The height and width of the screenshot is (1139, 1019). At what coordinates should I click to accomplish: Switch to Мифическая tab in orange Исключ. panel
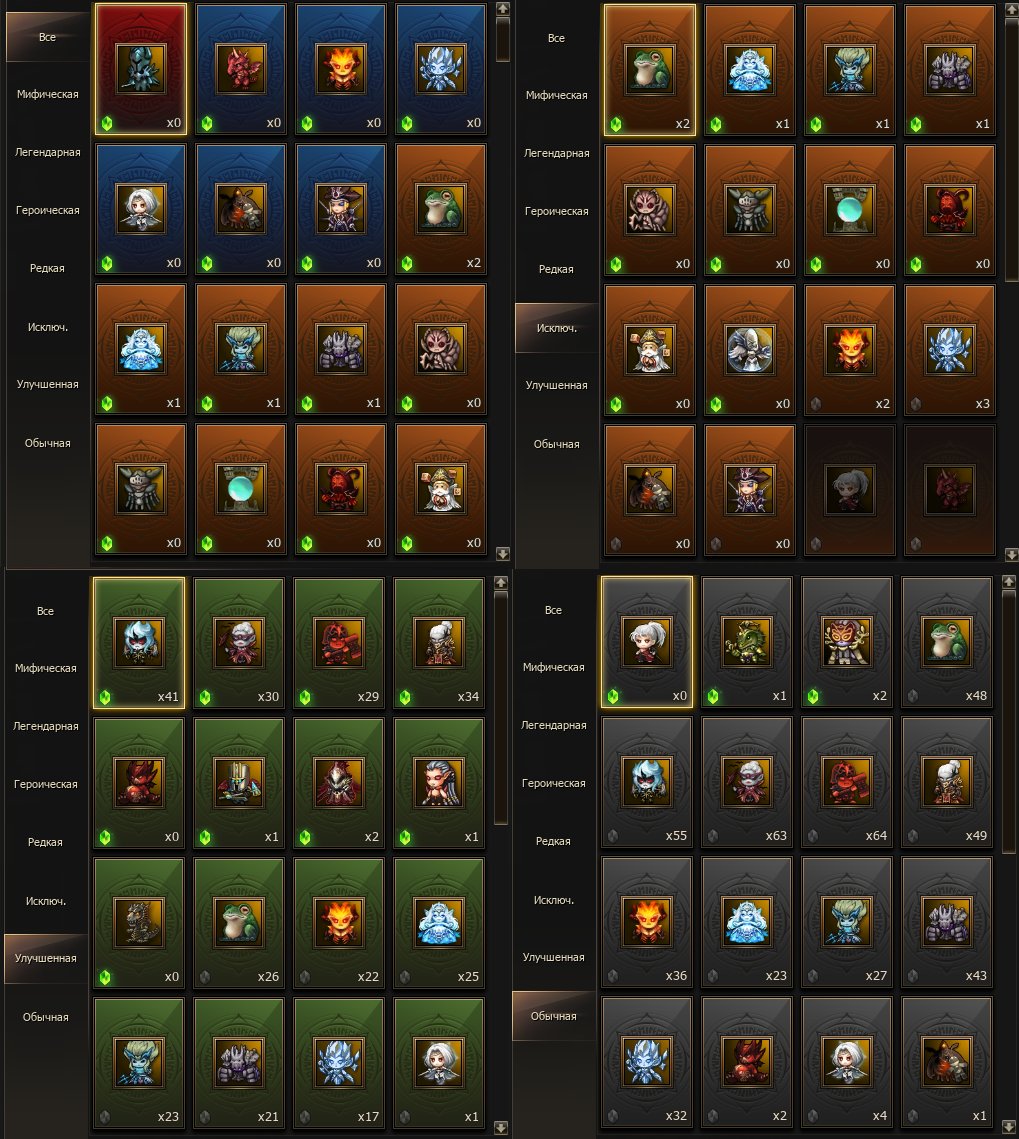[x=556, y=95]
